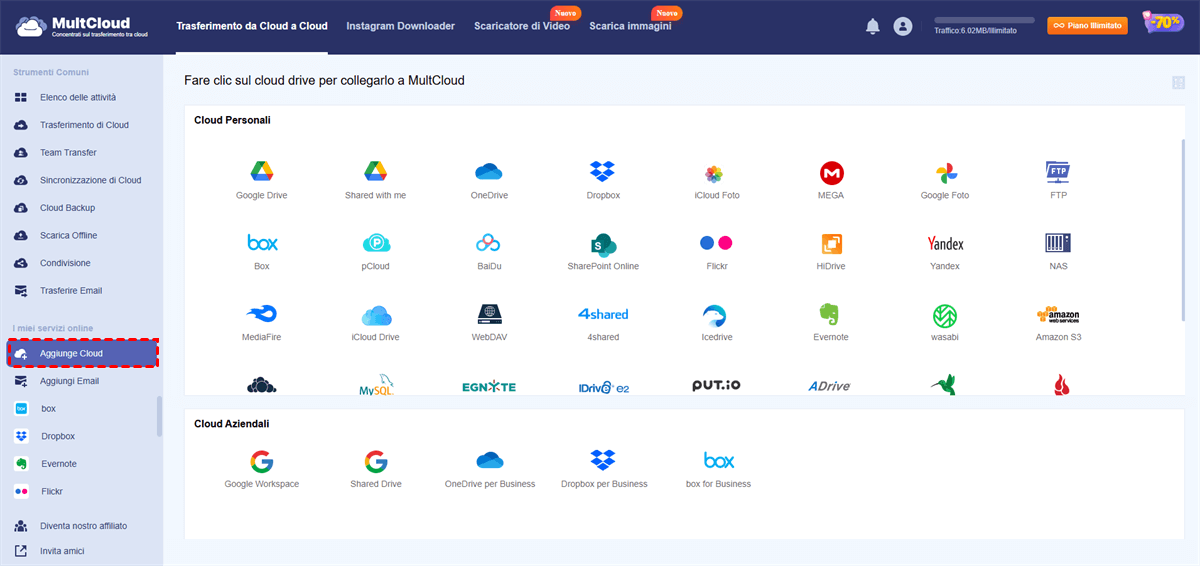The width and height of the screenshot is (1200, 566).
Task: Choose Dropbox under Cloud Personali
Action: (603, 180)
